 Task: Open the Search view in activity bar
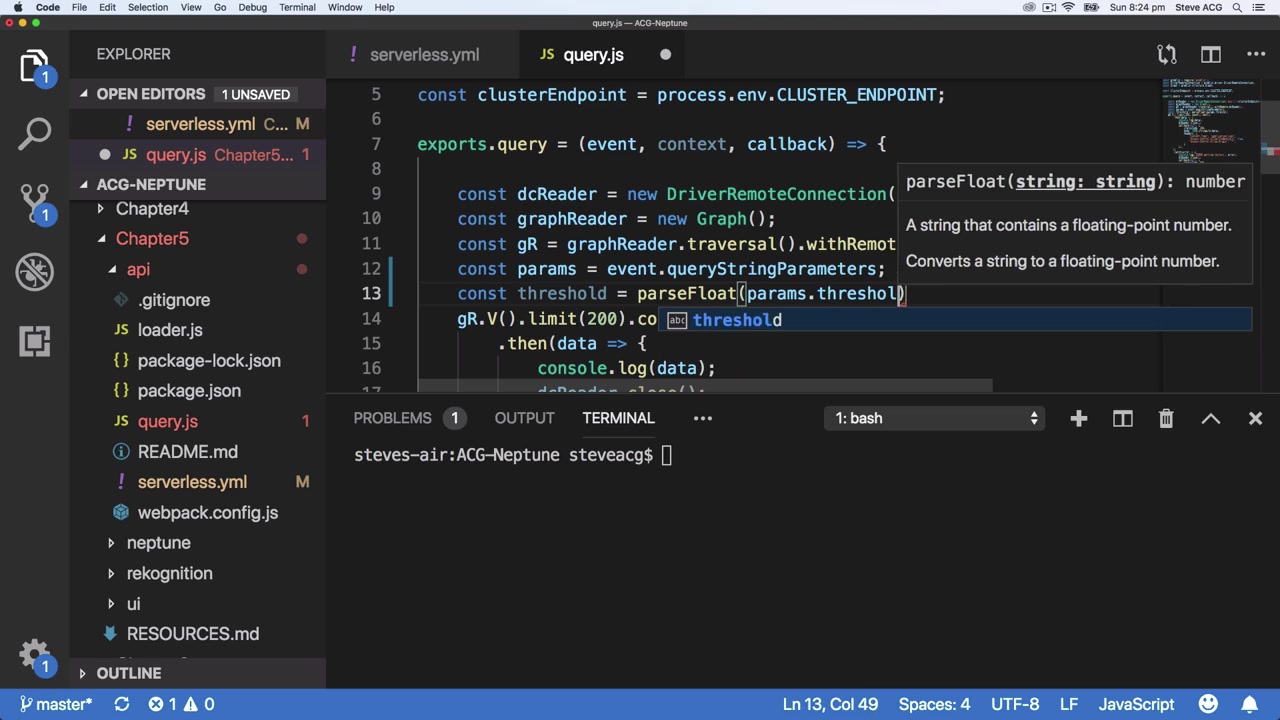click(35, 132)
